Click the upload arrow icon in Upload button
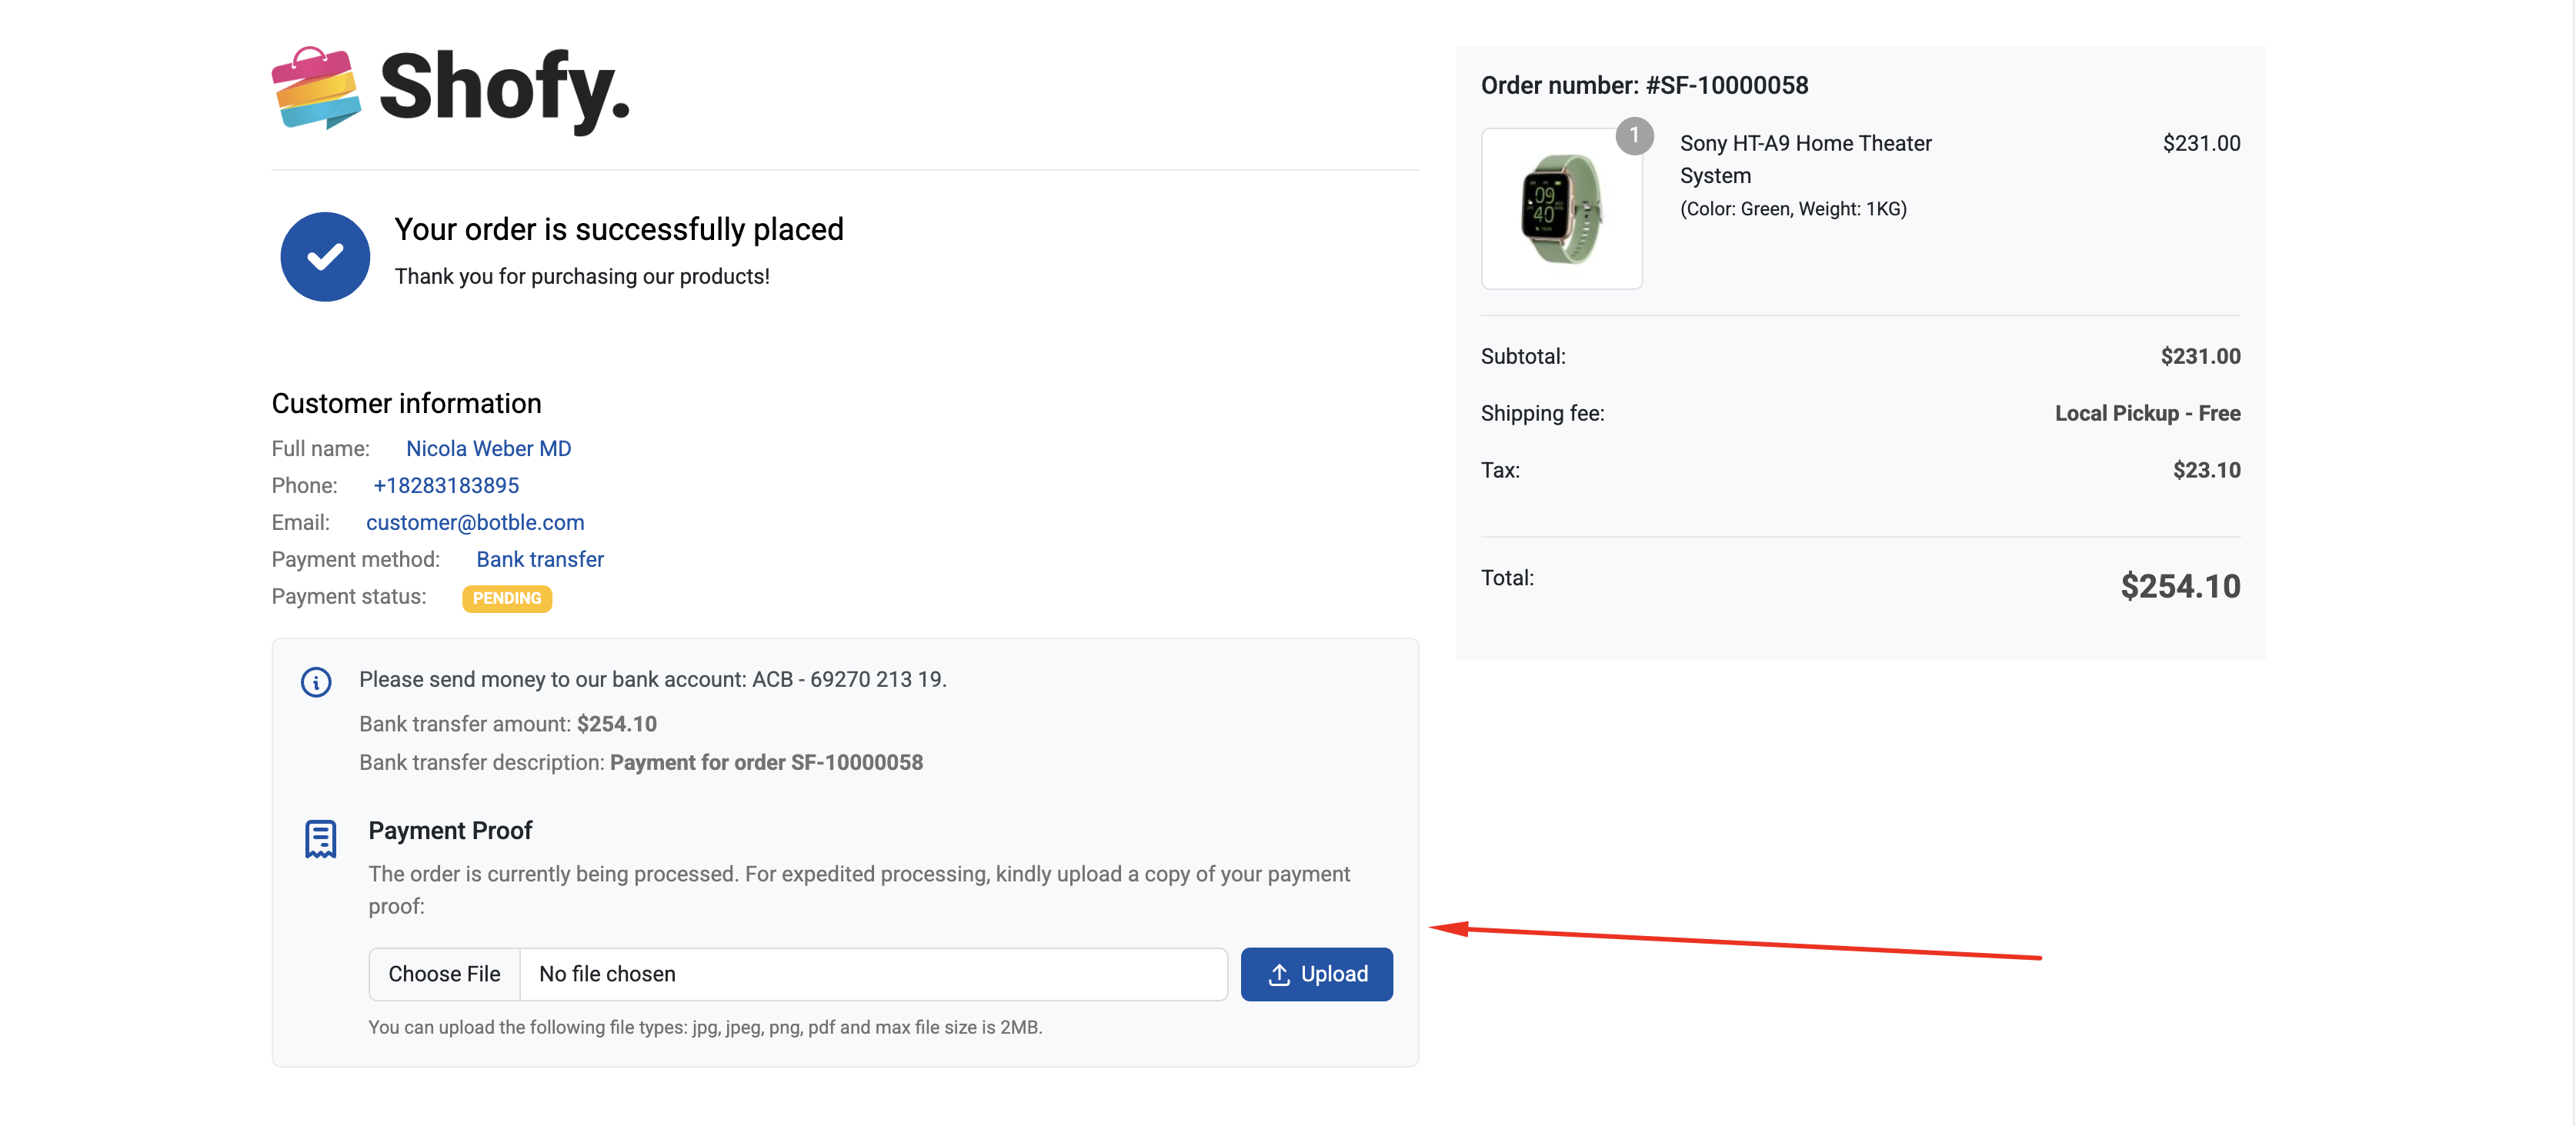The height and width of the screenshot is (1126, 2576). pyautogui.click(x=1279, y=974)
